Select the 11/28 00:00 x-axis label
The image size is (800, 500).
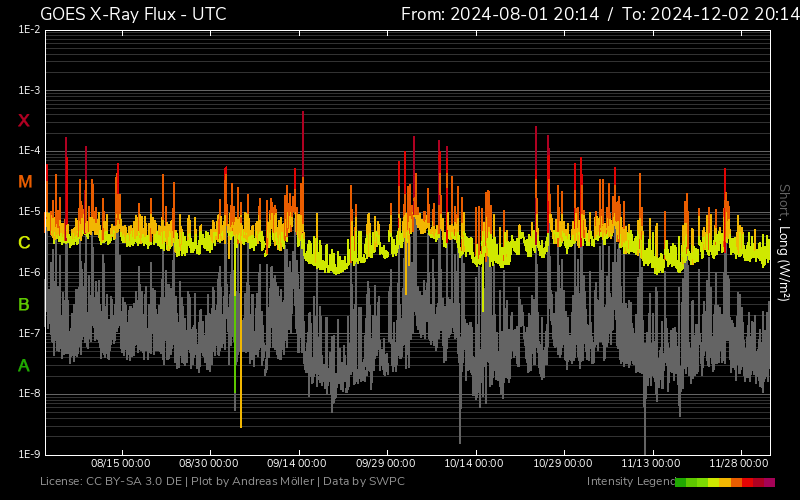click(x=740, y=463)
